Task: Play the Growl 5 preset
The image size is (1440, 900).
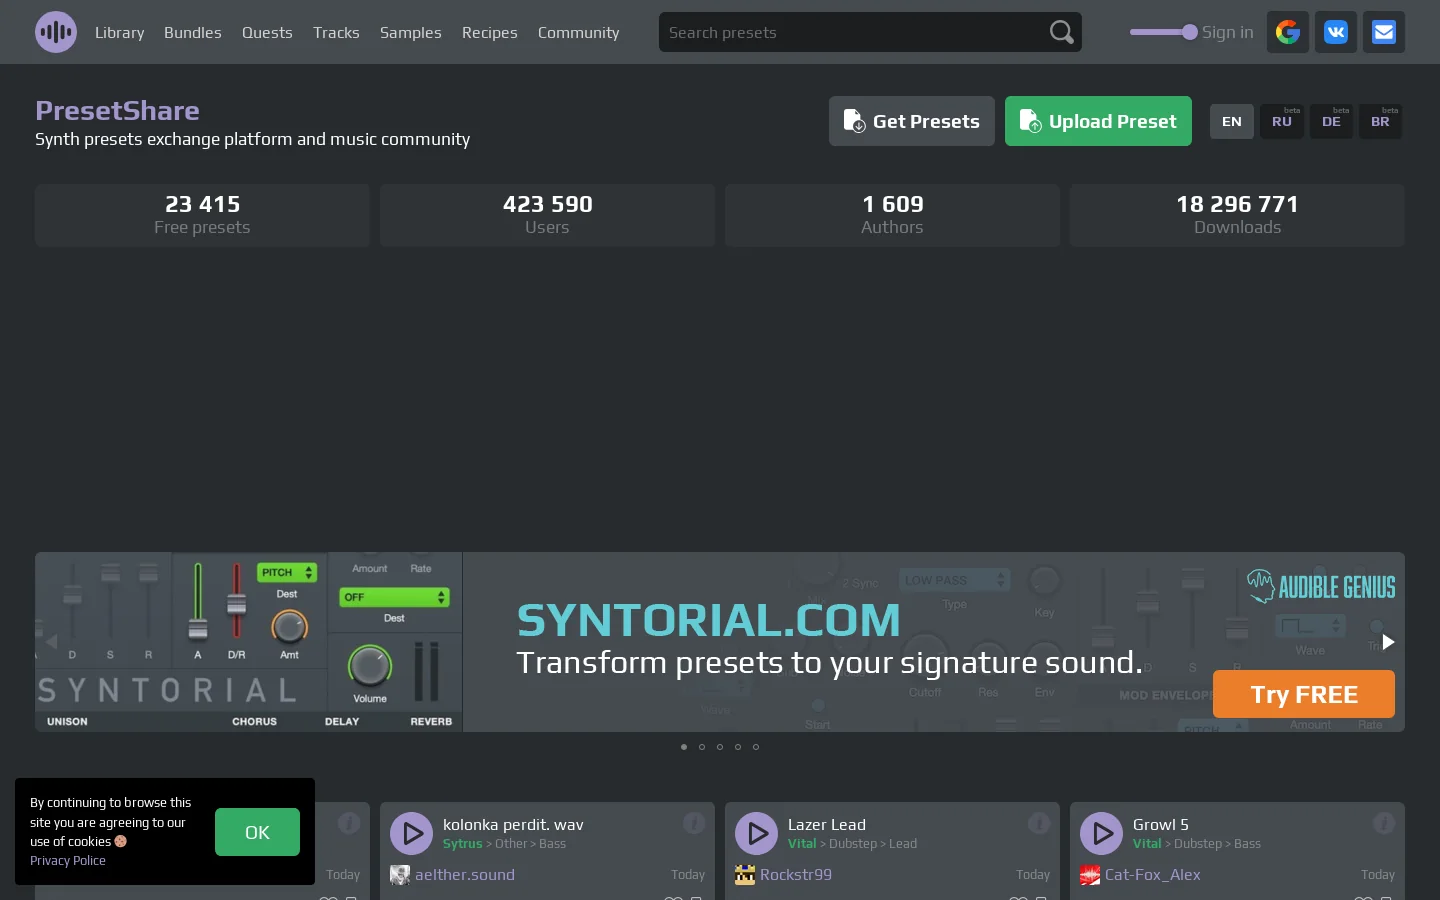Action: click(1101, 833)
